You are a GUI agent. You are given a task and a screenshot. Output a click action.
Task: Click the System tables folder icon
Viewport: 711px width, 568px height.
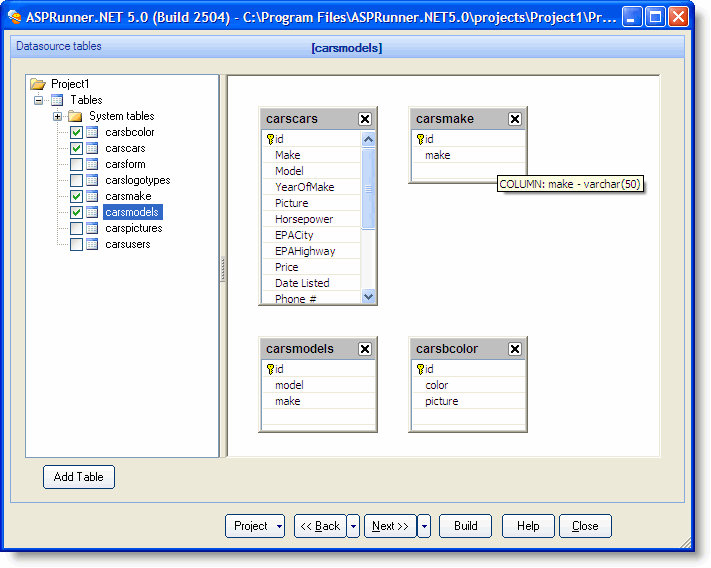point(75,117)
